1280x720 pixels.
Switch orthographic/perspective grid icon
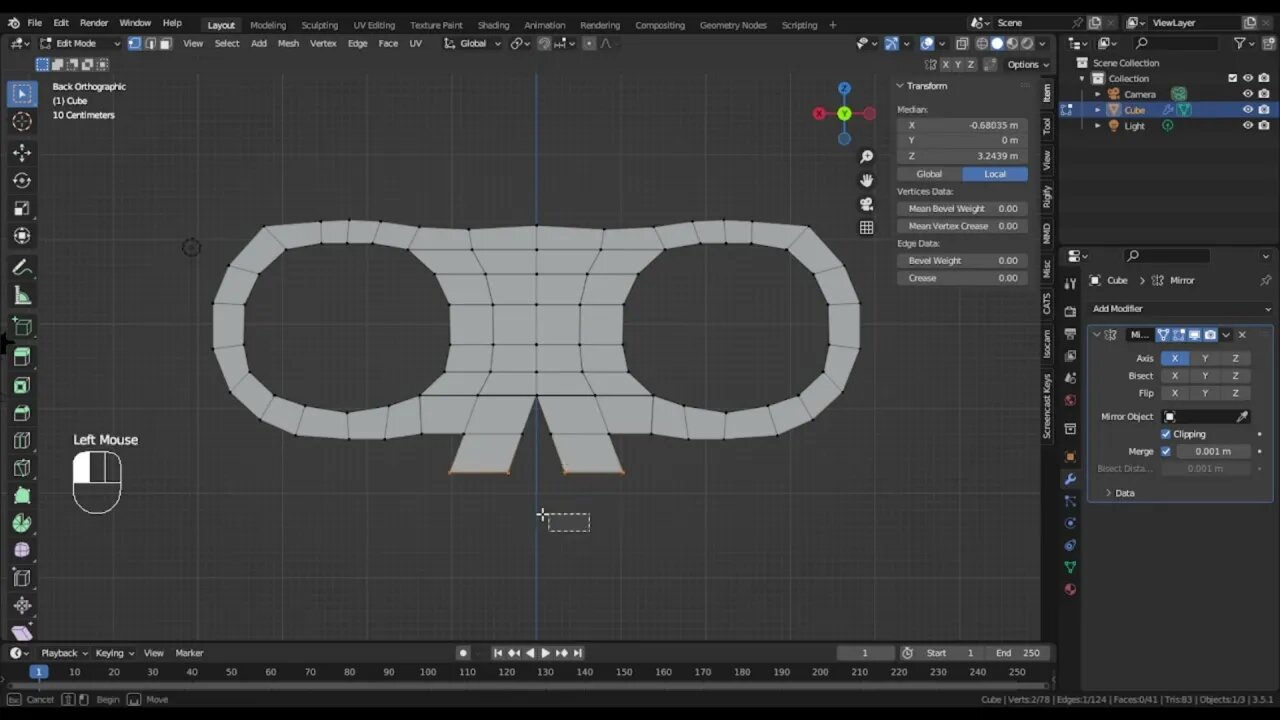point(866,228)
